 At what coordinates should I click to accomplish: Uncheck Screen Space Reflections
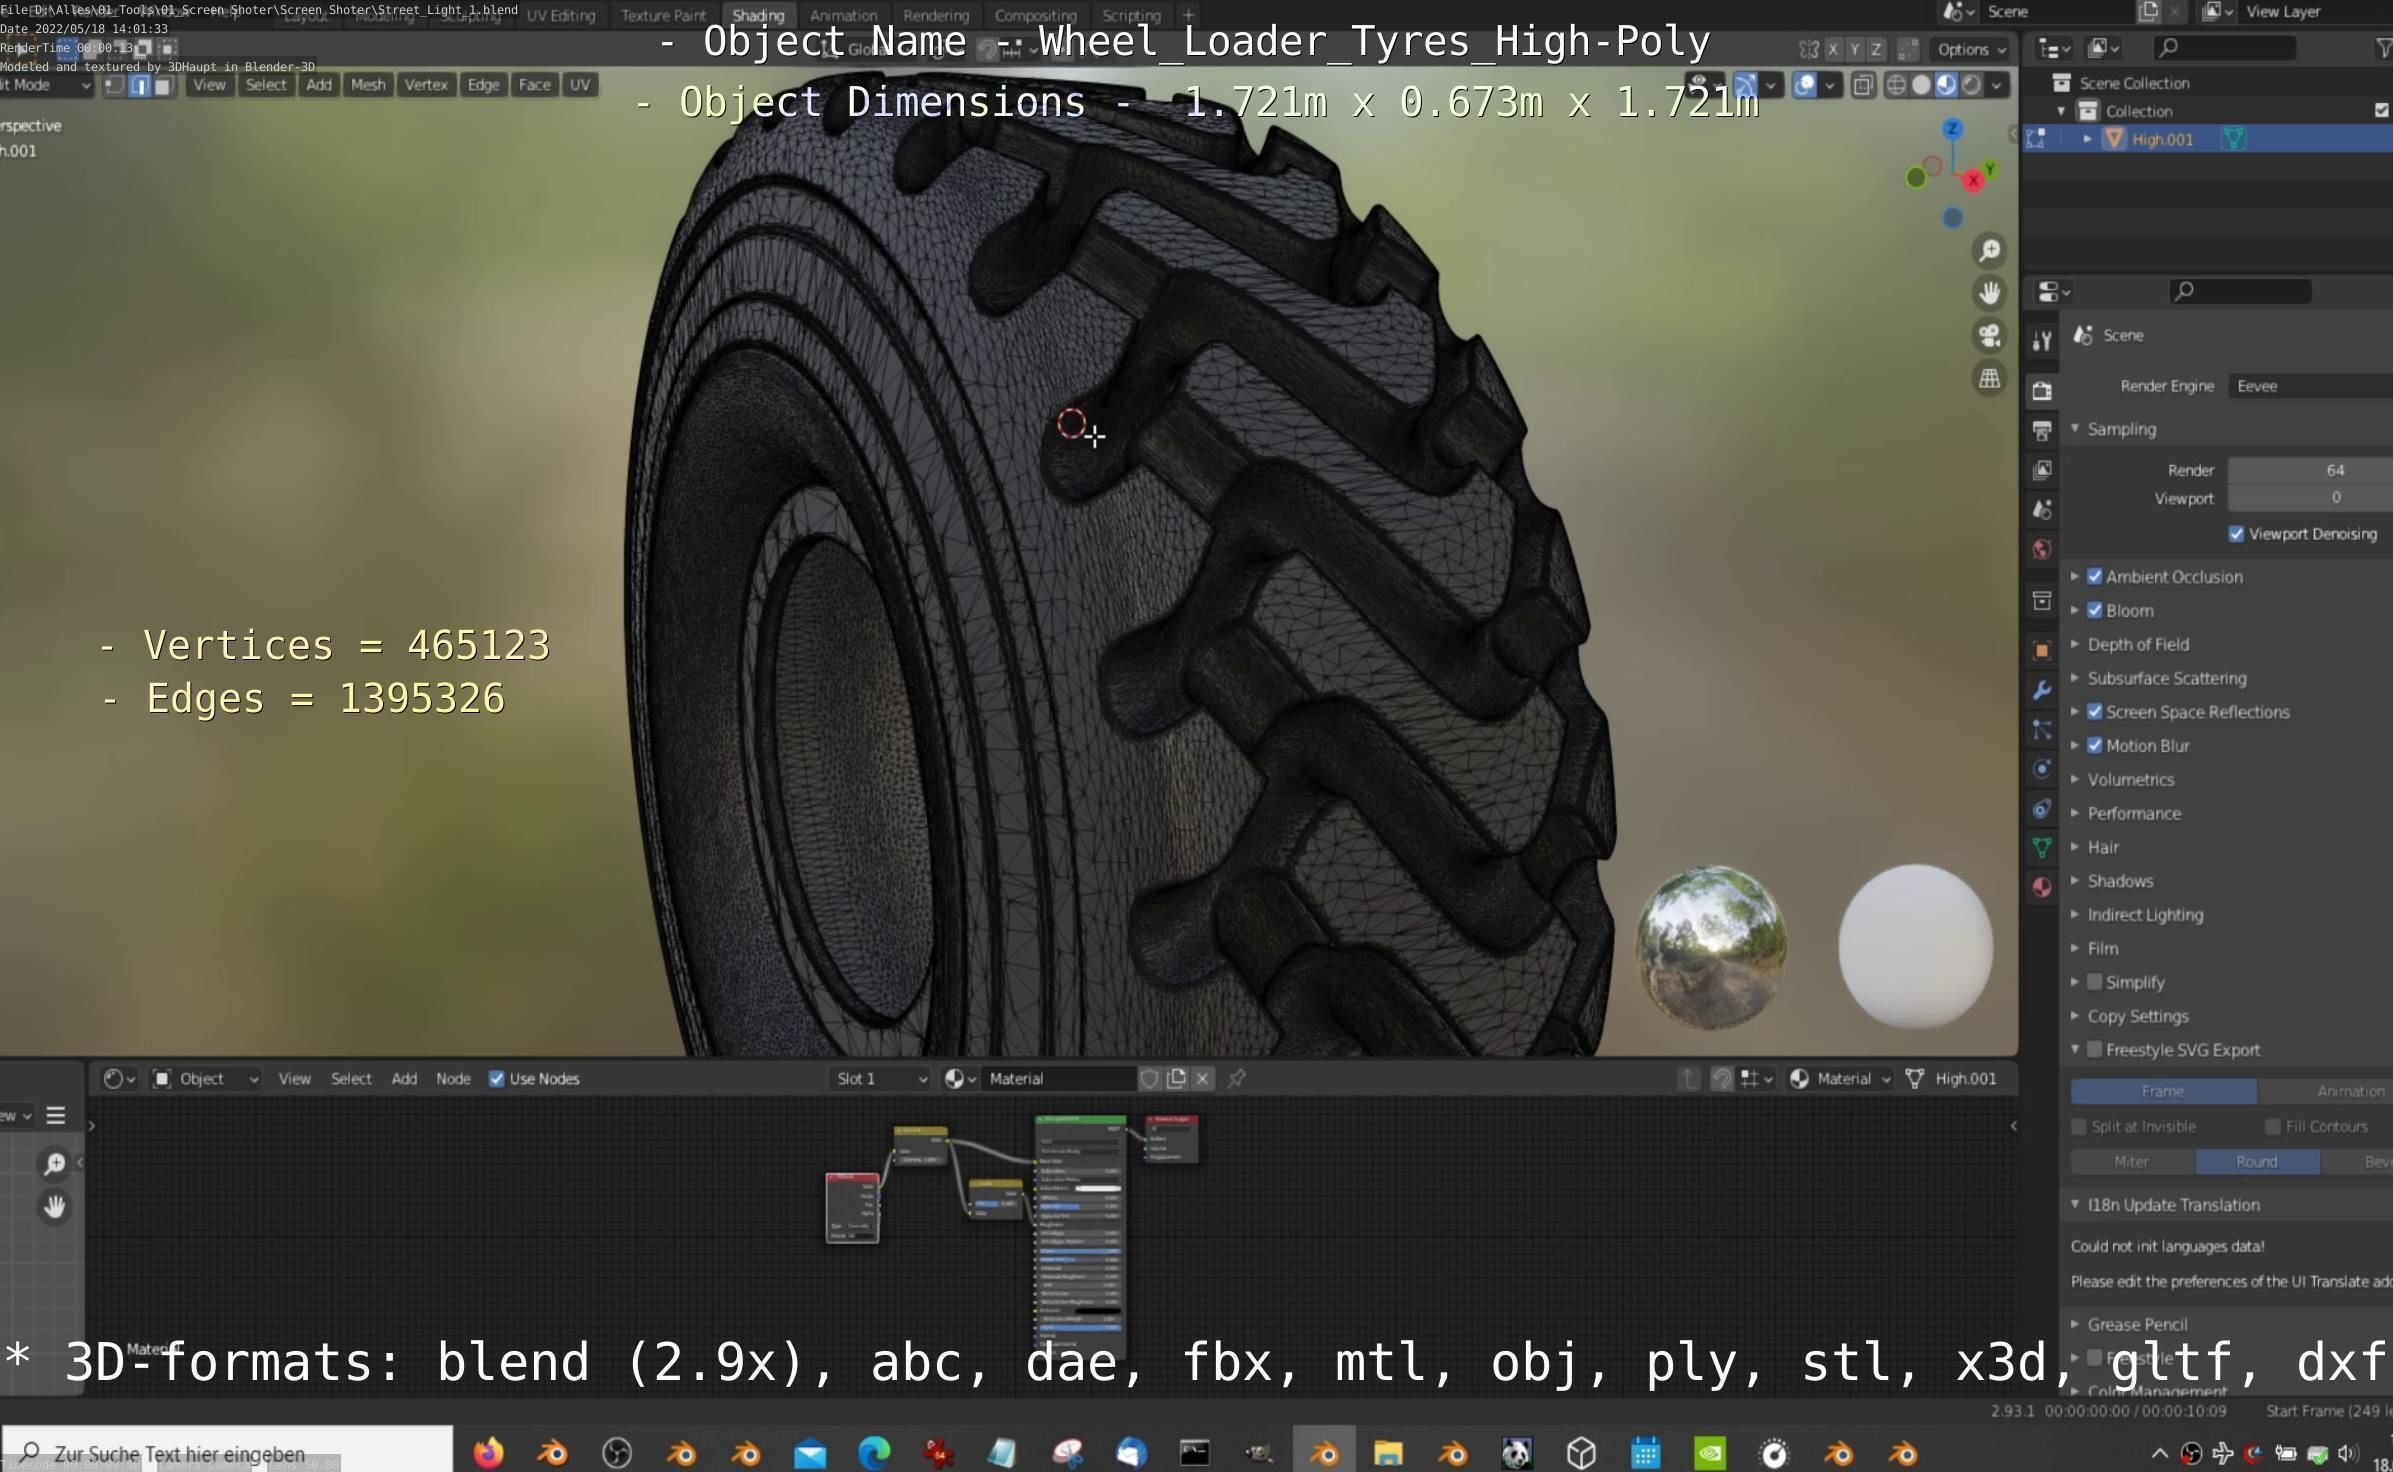pos(2095,712)
